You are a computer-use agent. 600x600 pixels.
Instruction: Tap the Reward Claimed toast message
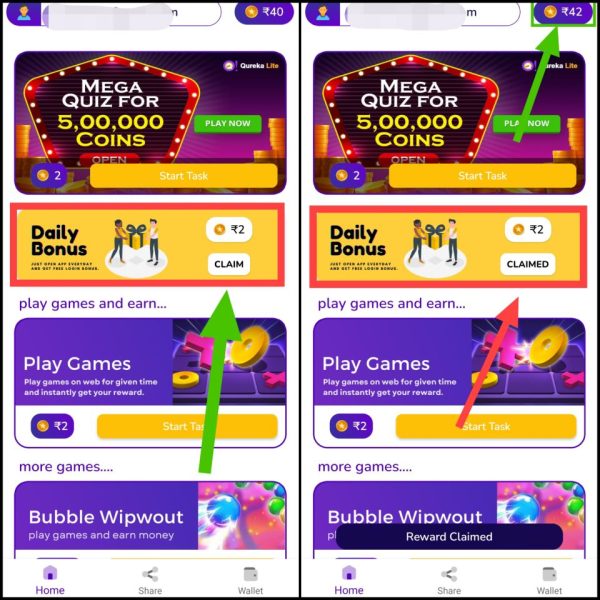point(449,536)
